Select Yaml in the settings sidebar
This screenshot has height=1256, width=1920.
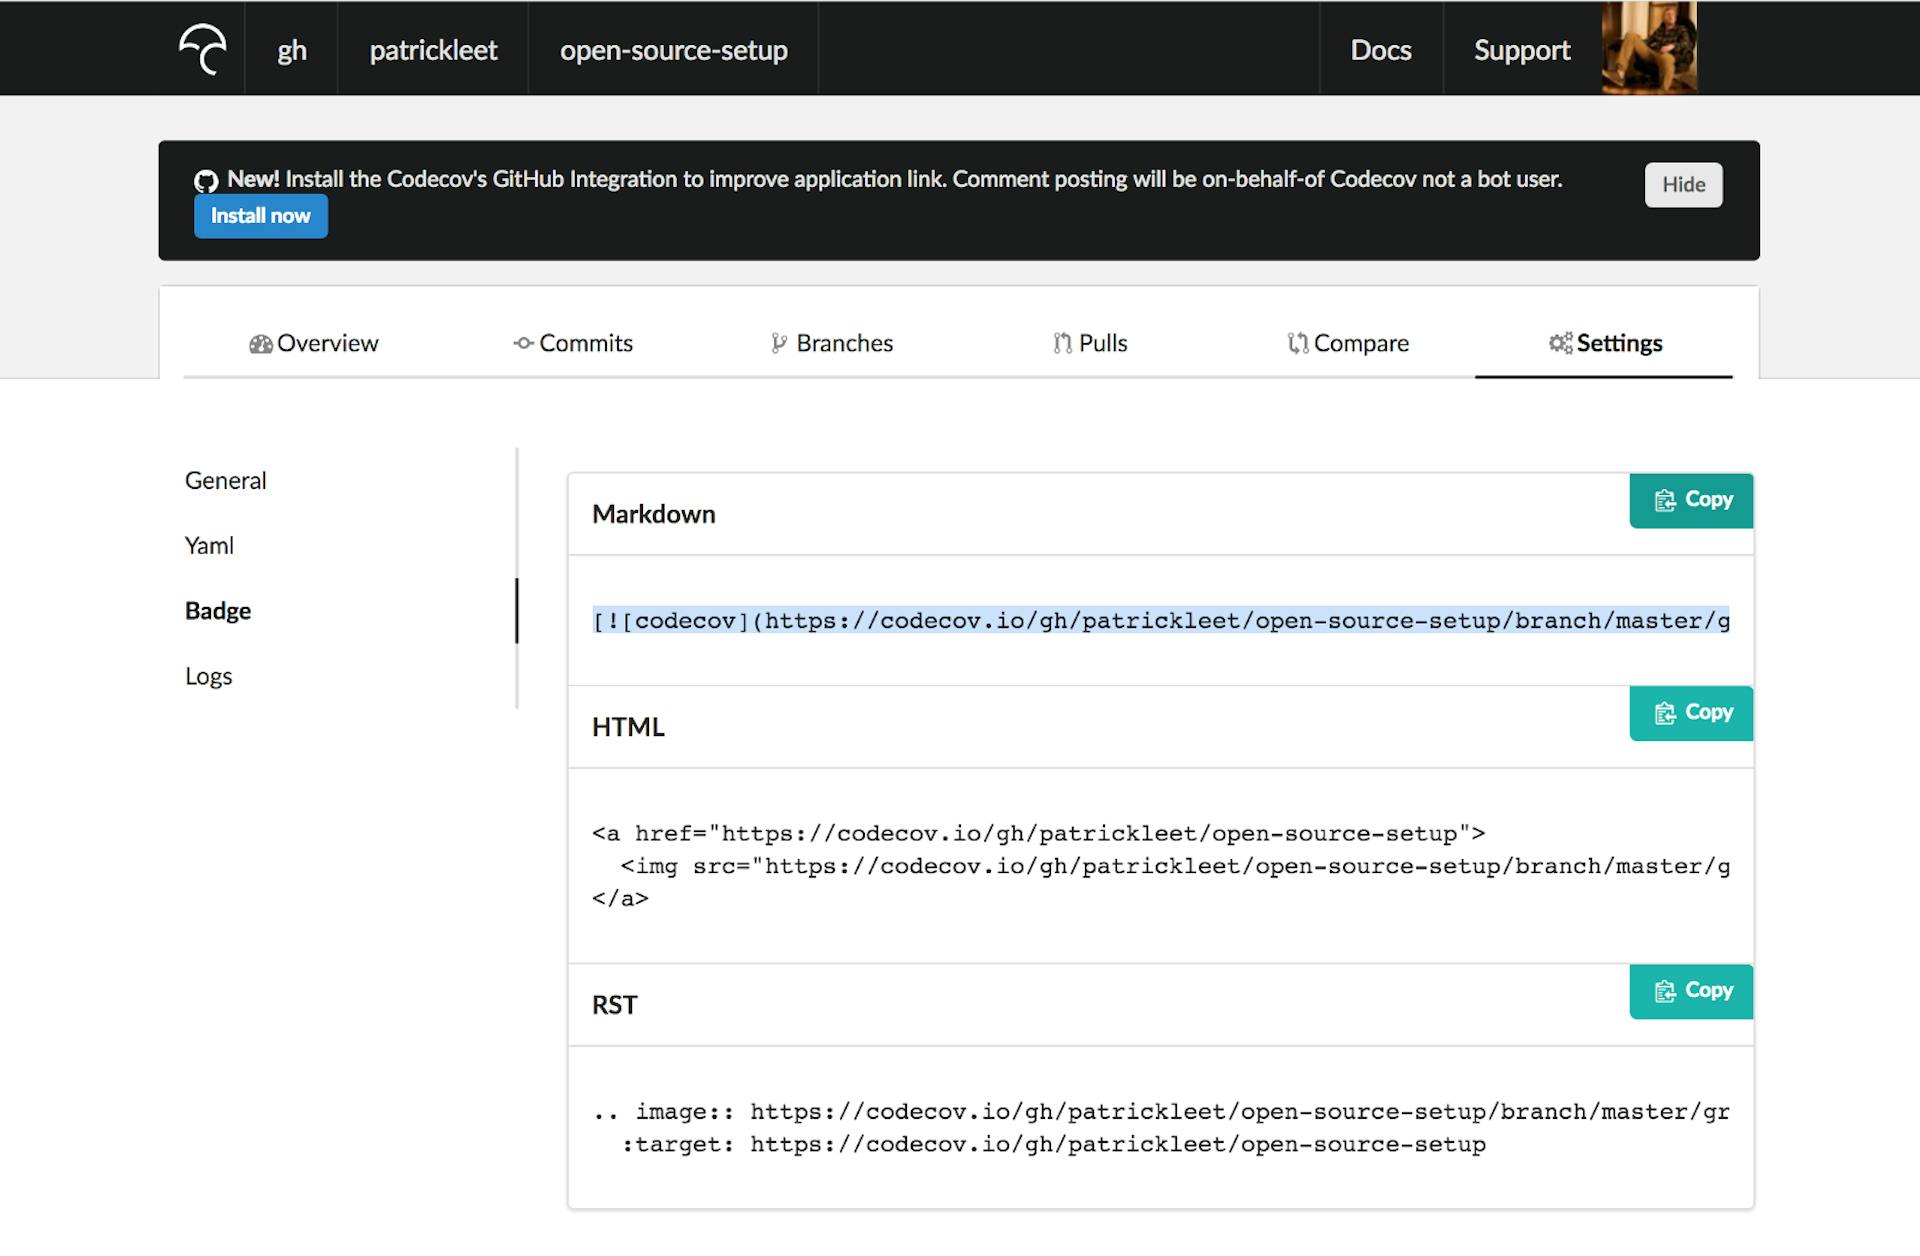pos(208,545)
